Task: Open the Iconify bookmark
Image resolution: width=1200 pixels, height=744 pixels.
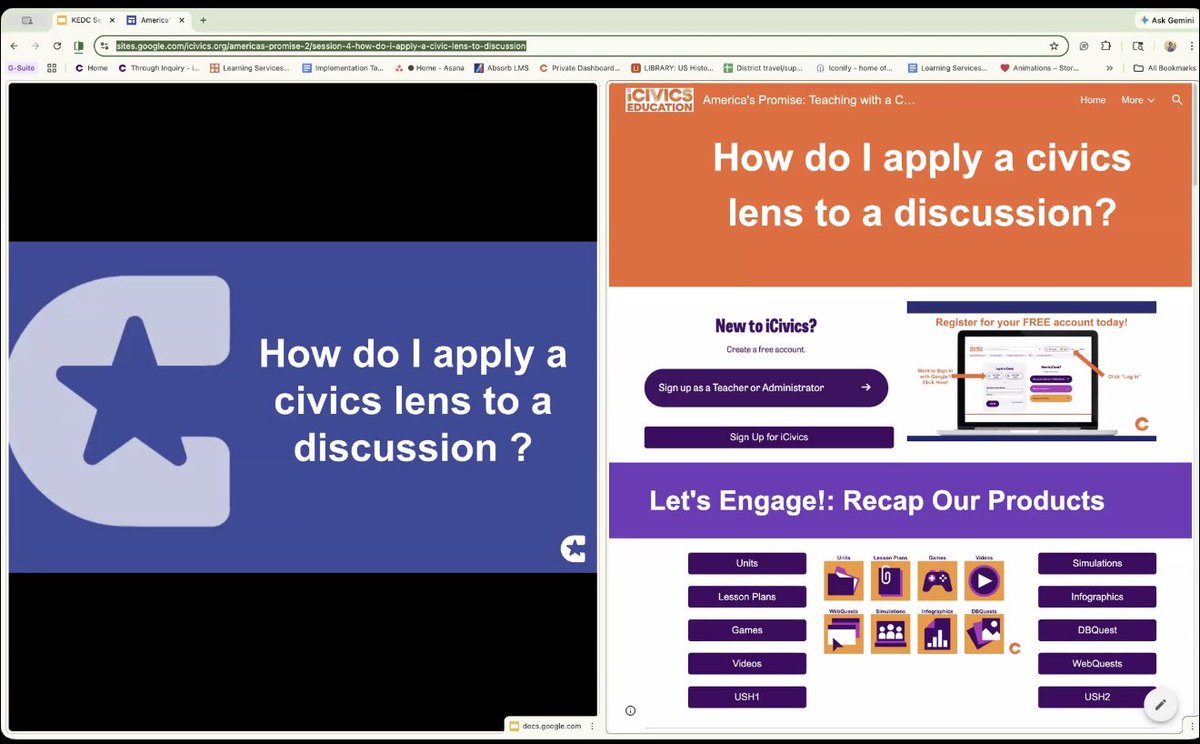Action: coord(855,68)
